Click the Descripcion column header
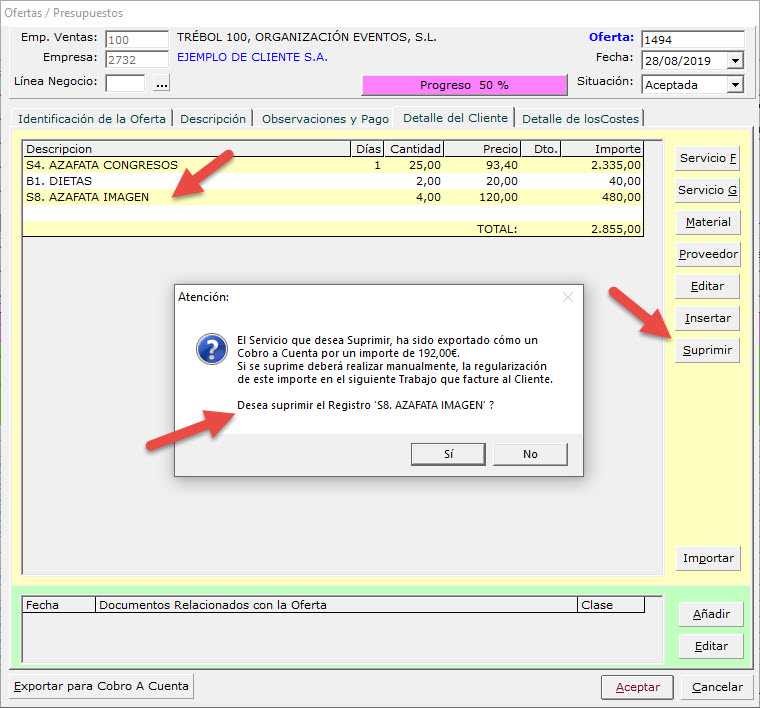This screenshot has width=760, height=708. tap(187, 149)
